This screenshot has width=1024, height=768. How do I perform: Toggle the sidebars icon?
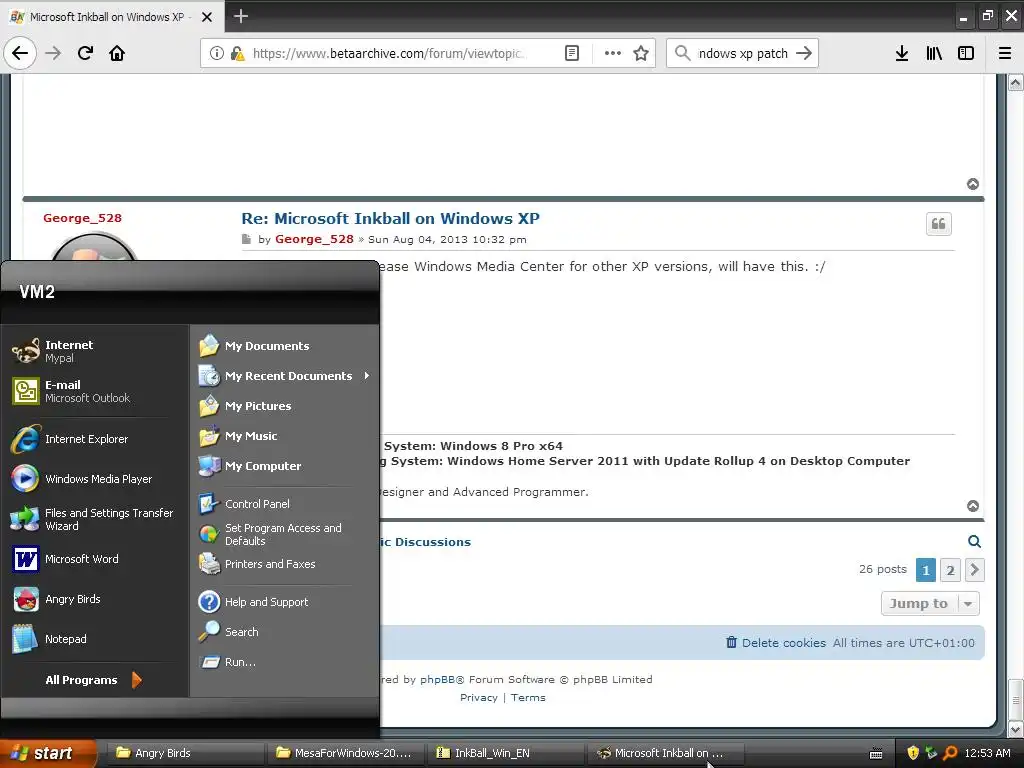tap(966, 53)
